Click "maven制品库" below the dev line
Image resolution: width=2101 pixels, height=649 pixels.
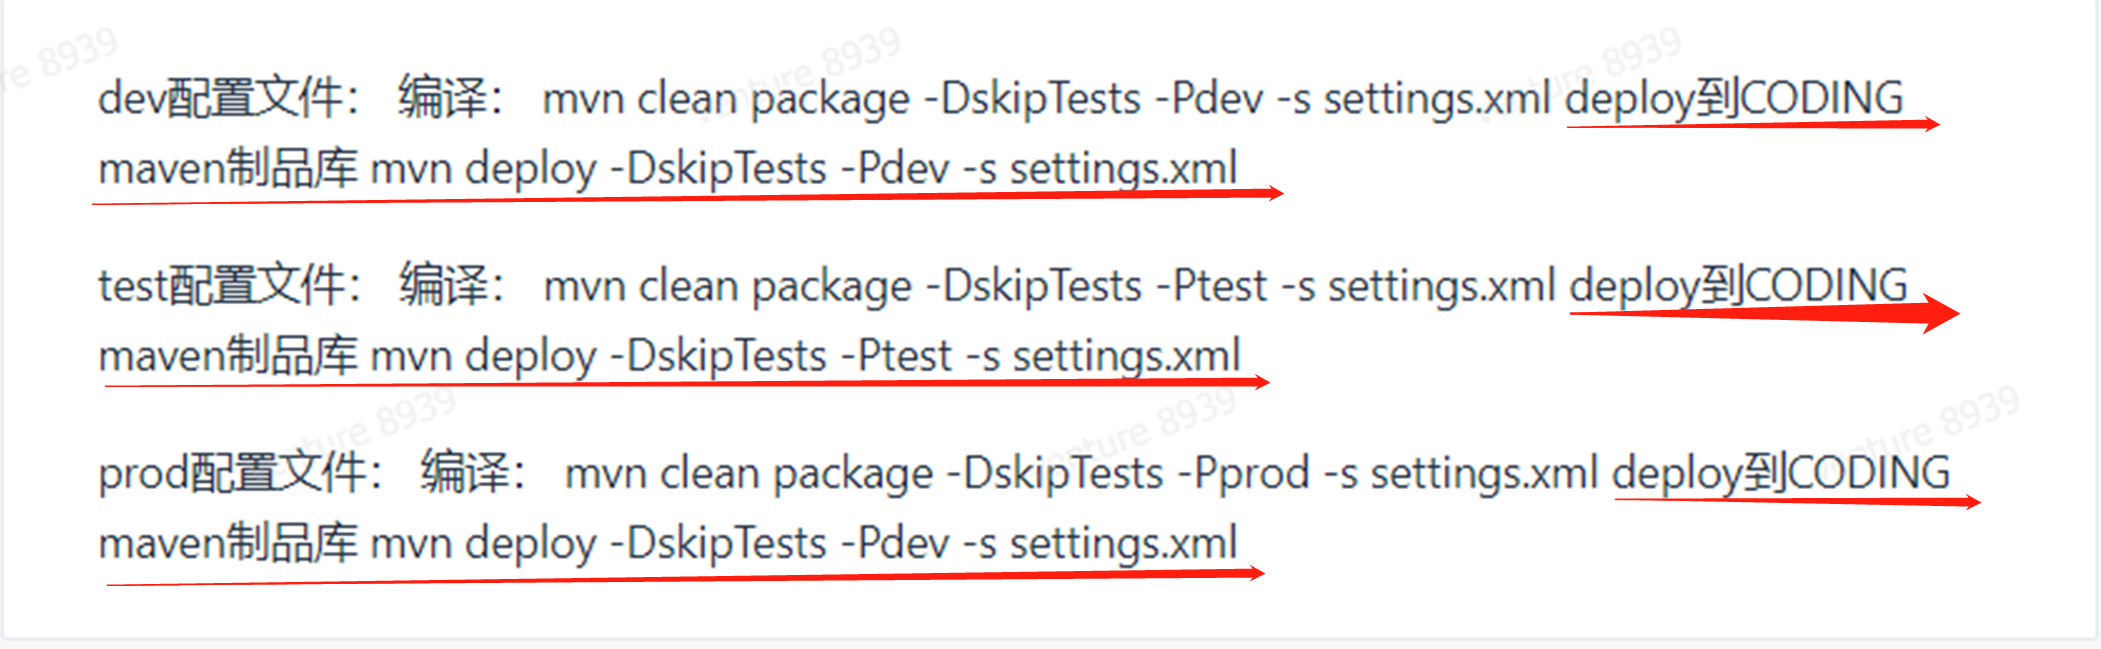[x=228, y=168]
